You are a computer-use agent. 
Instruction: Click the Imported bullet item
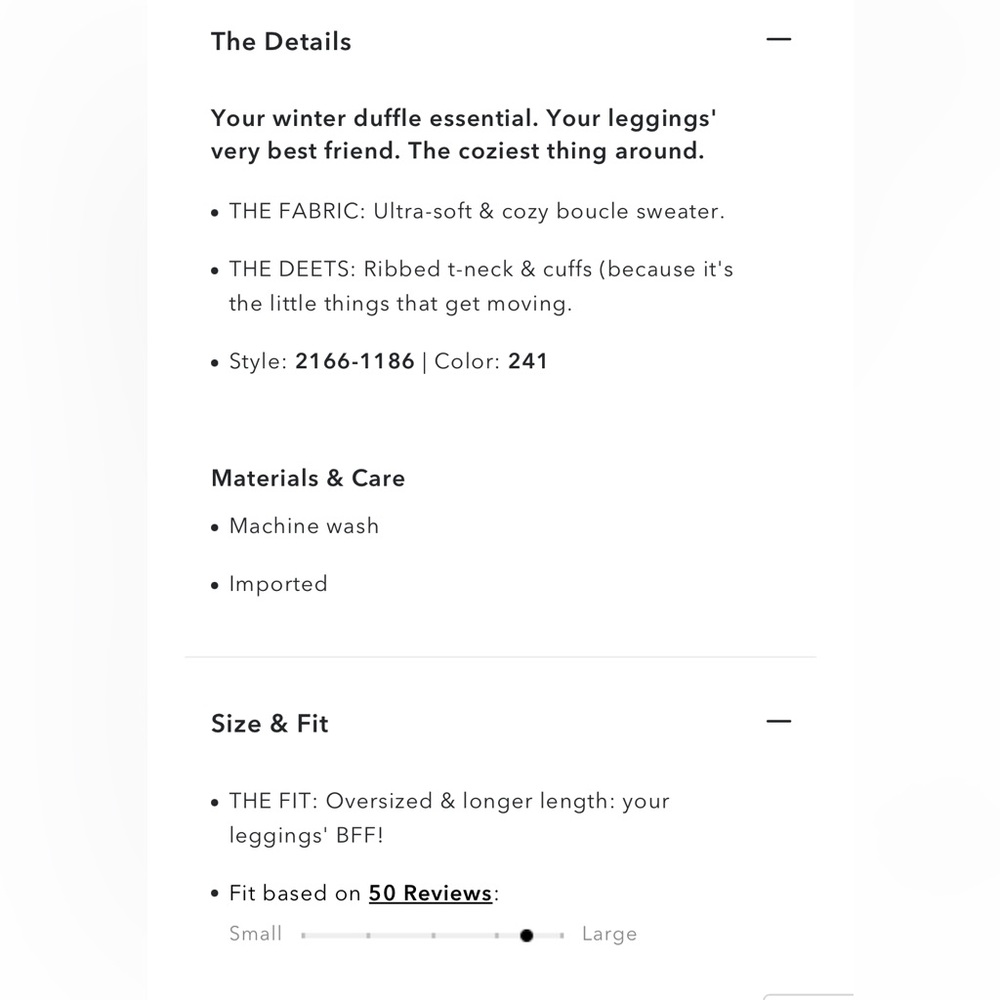(269, 584)
